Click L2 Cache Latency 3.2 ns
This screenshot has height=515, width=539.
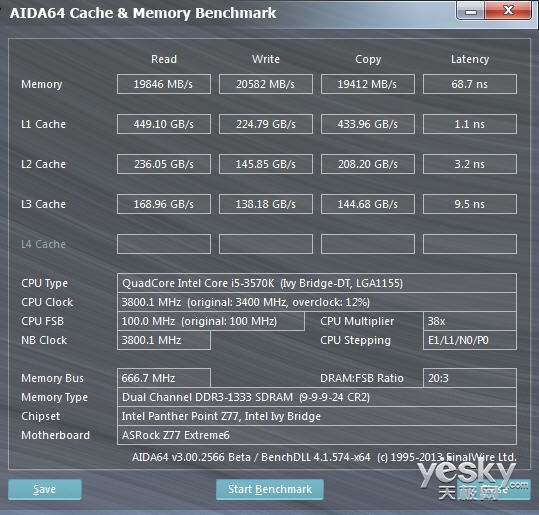pyautogui.click(x=470, y=164)
